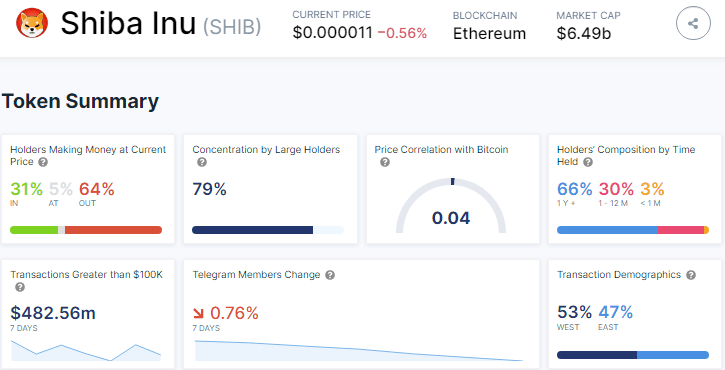Open help icon for Holders' Composition by Time Held
The width and height of the screenshot is (725, 370).
coord(588,162)
